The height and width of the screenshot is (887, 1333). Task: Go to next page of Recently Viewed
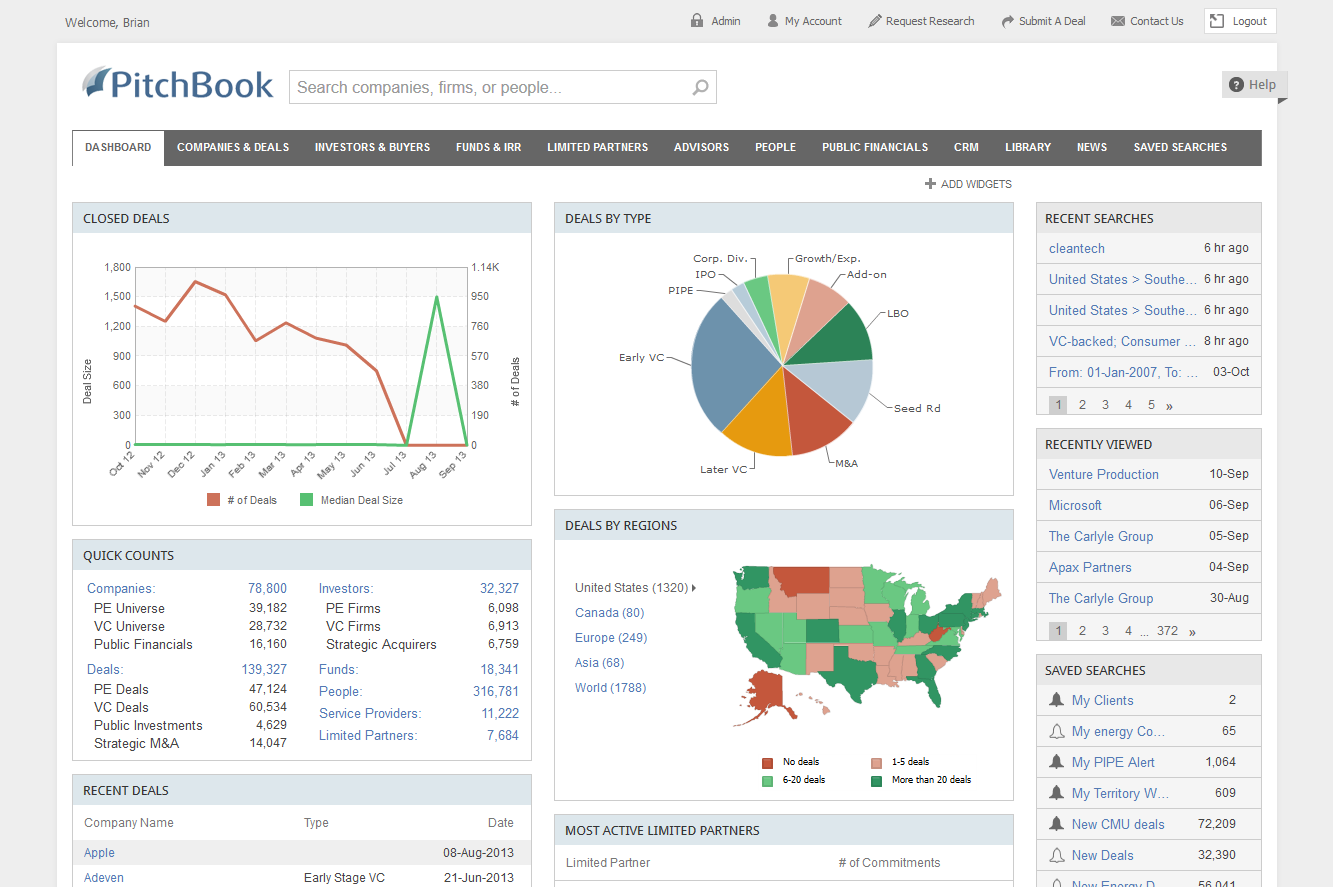pos(1192,631)
